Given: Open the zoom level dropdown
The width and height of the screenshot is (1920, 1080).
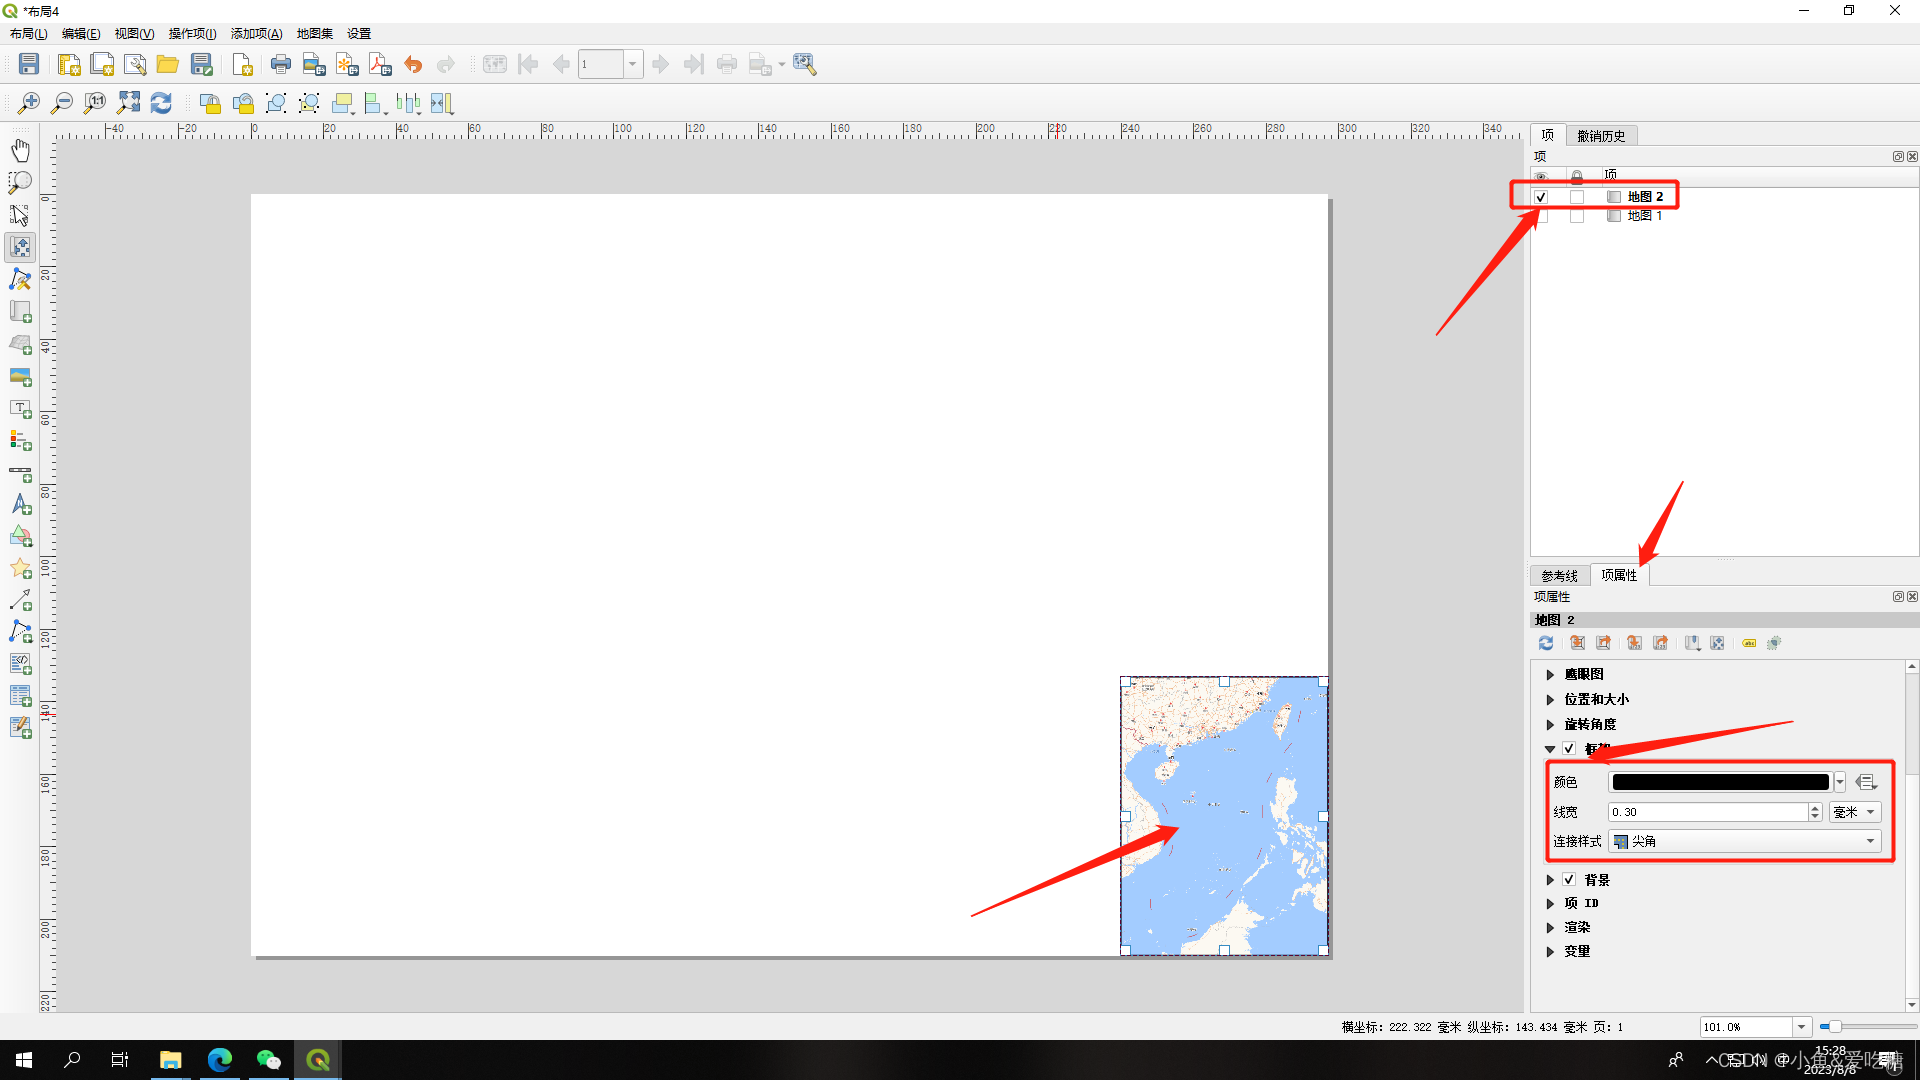Looking at the screenshot, I should [1801, 1027].
